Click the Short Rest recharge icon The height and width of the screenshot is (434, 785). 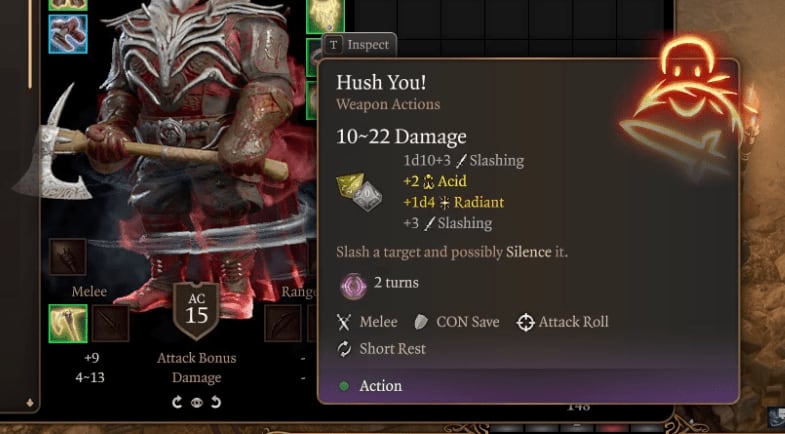coord(344,349)
